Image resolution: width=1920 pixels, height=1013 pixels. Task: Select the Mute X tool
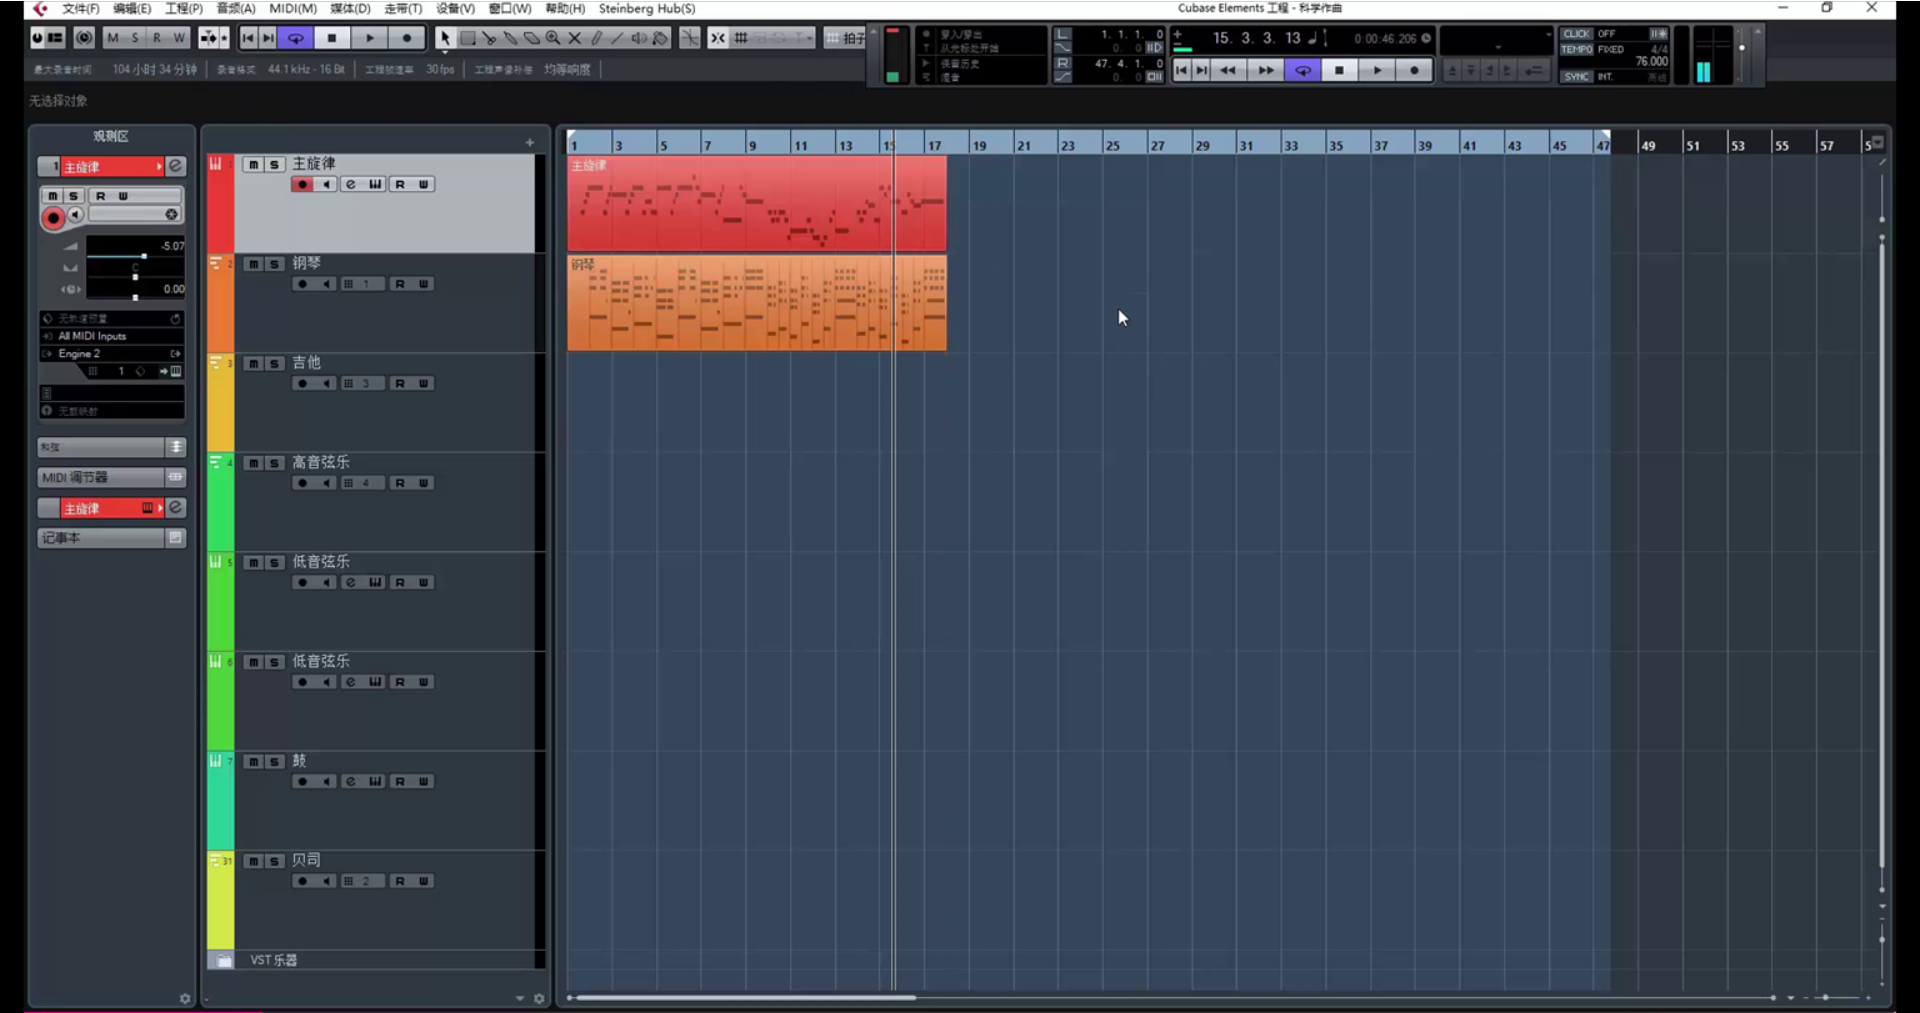[x=575, y=38]
